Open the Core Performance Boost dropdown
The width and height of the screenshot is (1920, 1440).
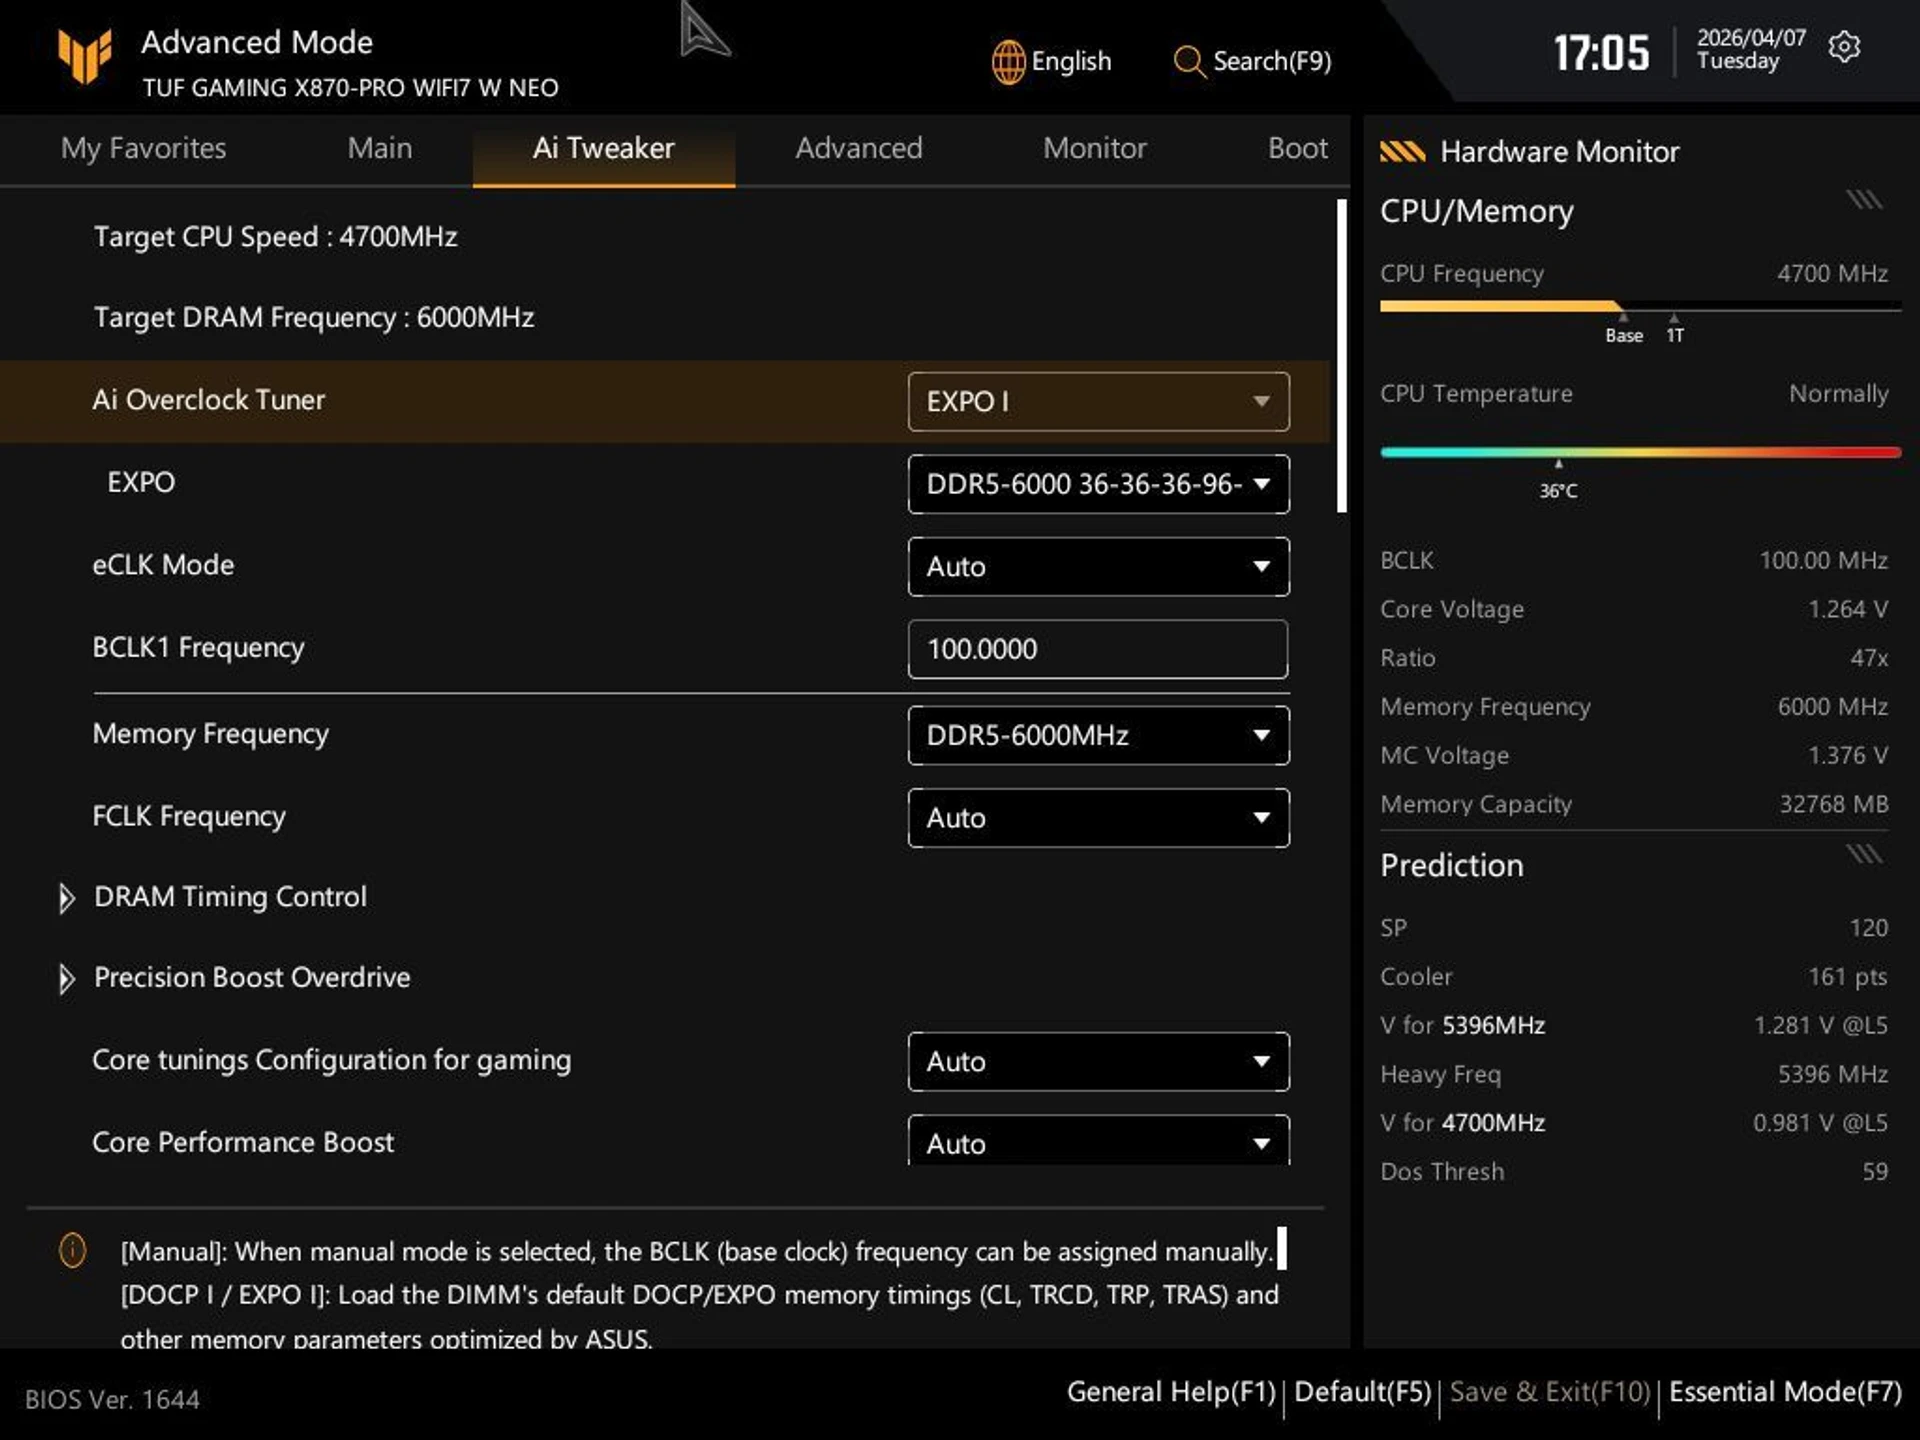pyautogui.click(x=1098, y=1141)
